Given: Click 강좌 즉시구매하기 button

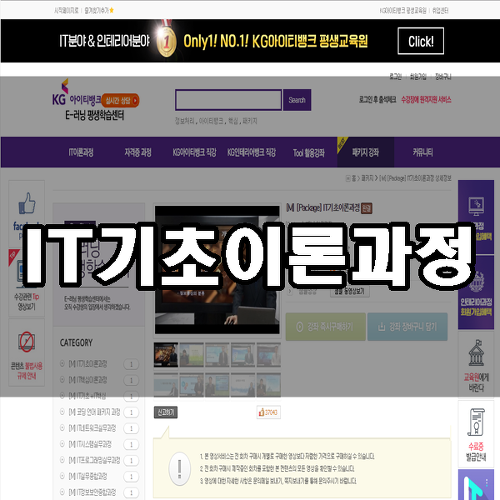Looking at the screenshot, I should point(326,327).
